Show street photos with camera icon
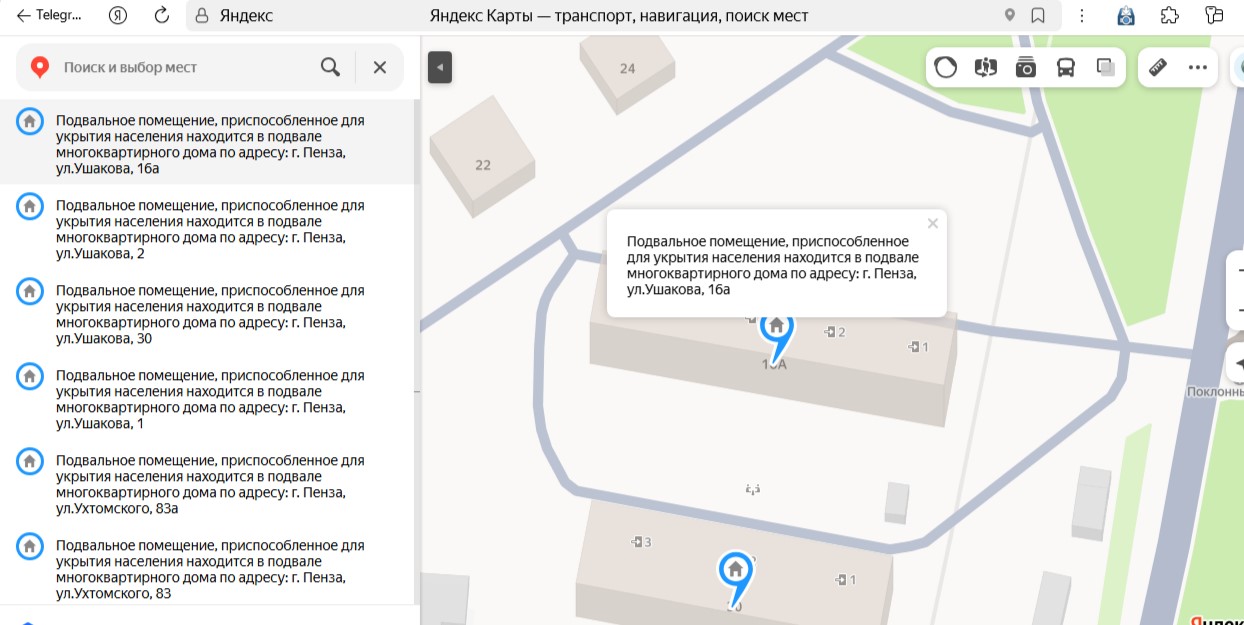This screenshot has height=625, width=1244. click(1026, 68)
